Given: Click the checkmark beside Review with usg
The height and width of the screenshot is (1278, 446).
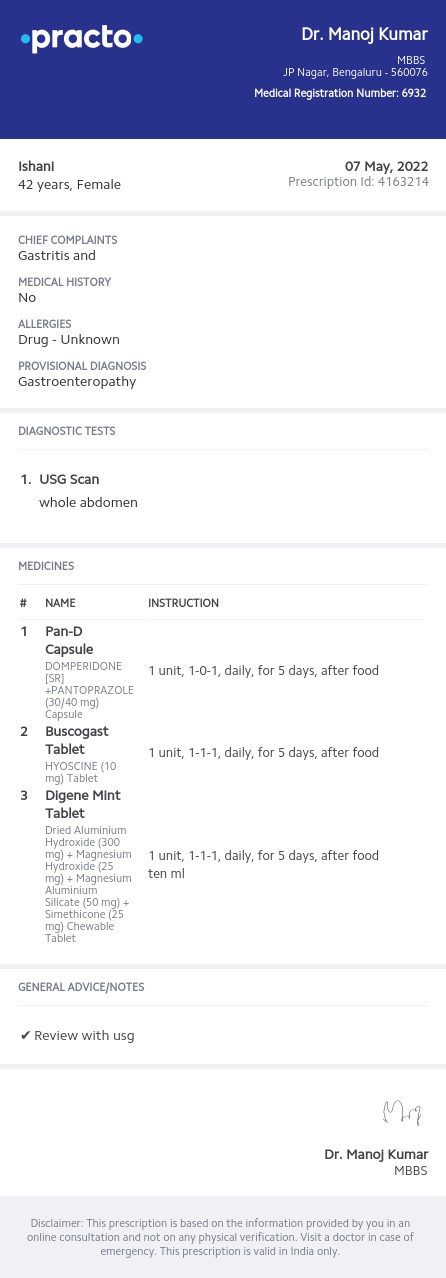Looking at the screenshot, I should point(25,1035).
